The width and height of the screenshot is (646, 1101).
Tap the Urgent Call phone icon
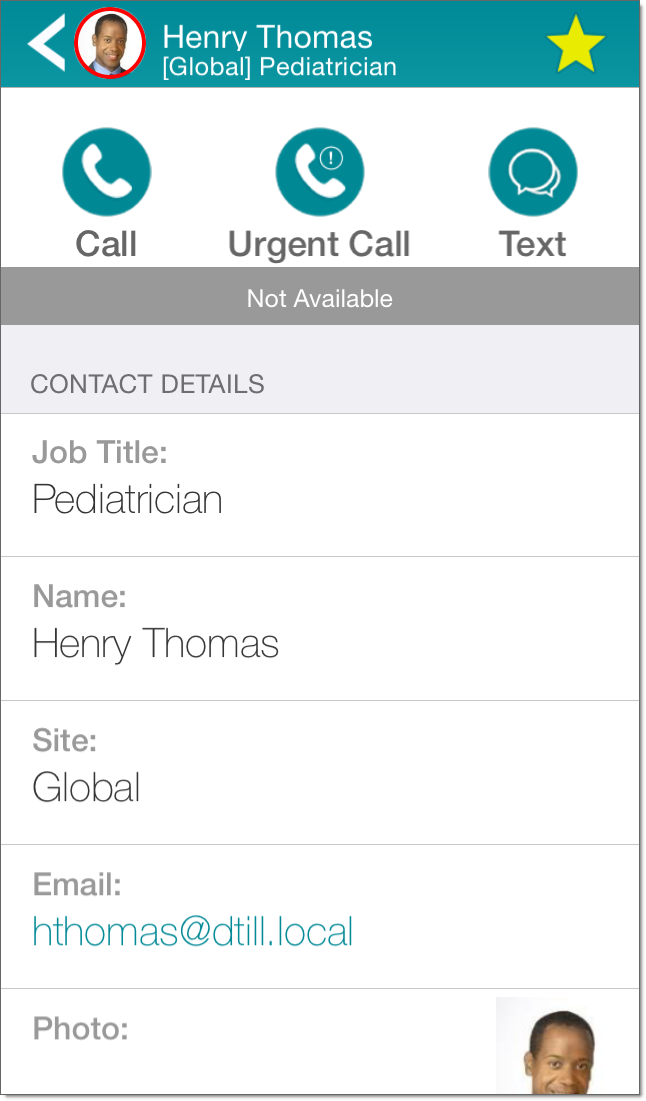pos(320,172)
